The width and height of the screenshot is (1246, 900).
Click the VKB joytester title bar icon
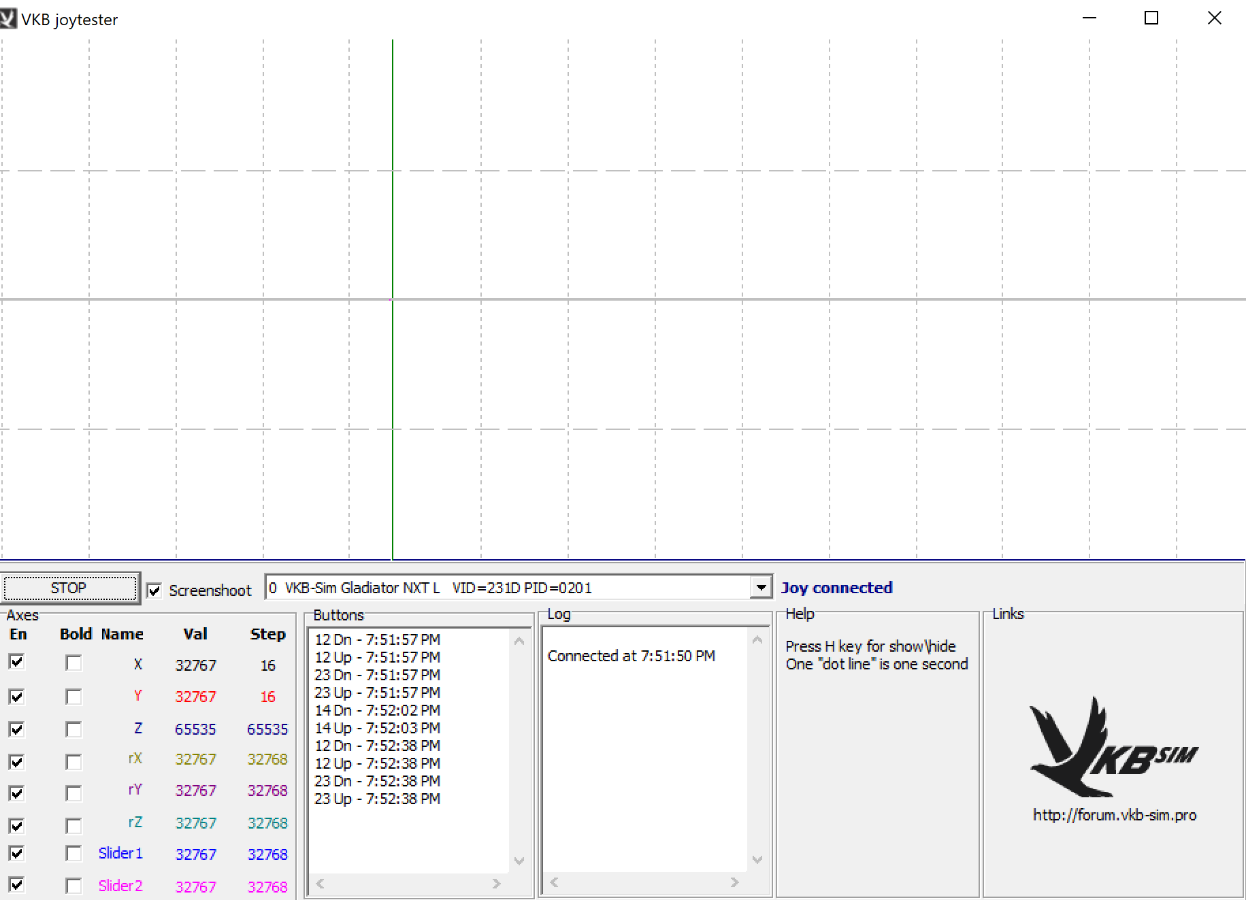[x=9, y=18]
